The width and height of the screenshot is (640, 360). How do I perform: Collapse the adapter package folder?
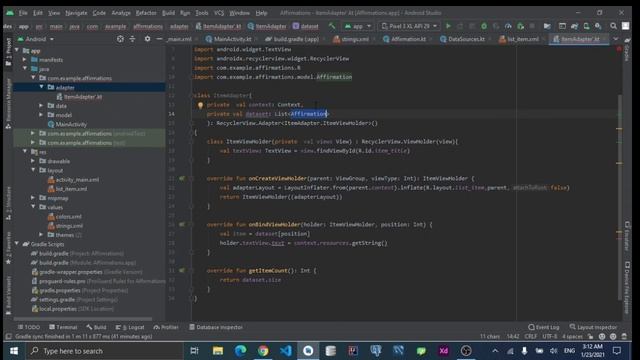click(x=41, y=87)
